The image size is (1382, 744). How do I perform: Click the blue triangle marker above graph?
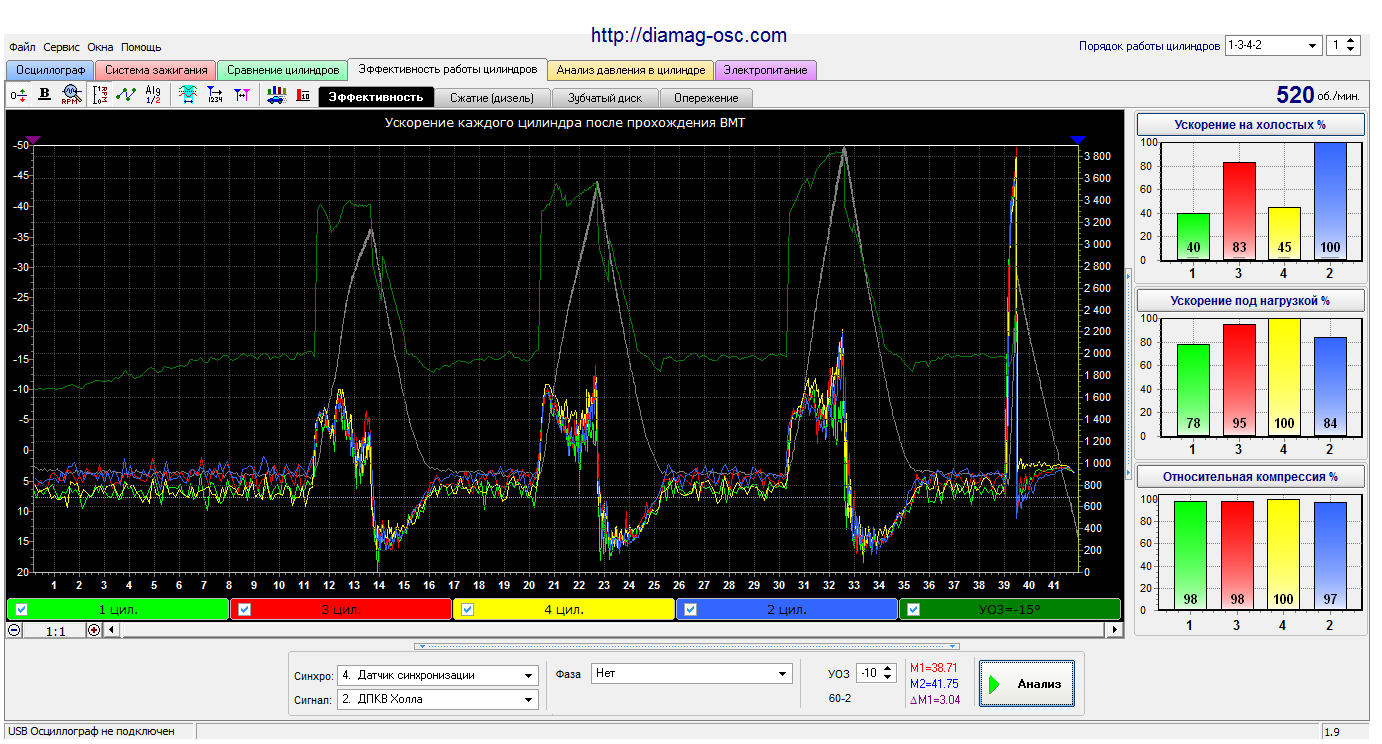(1077, 140)
